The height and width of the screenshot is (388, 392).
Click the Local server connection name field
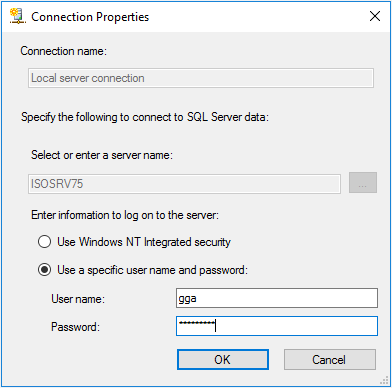pyautogui.click(x=201, y=78)
